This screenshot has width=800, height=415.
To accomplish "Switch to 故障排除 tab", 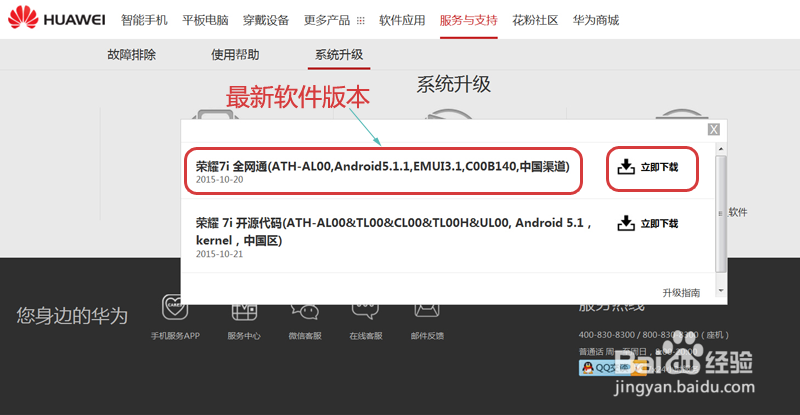I will 132,55.
